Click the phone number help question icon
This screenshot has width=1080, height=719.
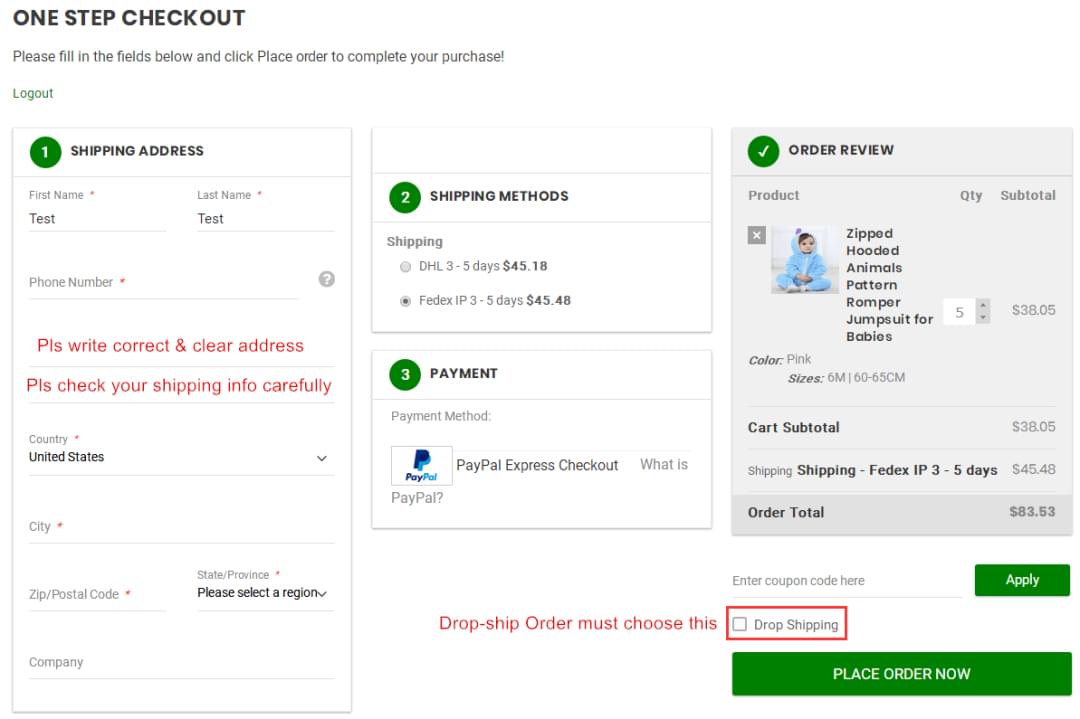point(326,279)
